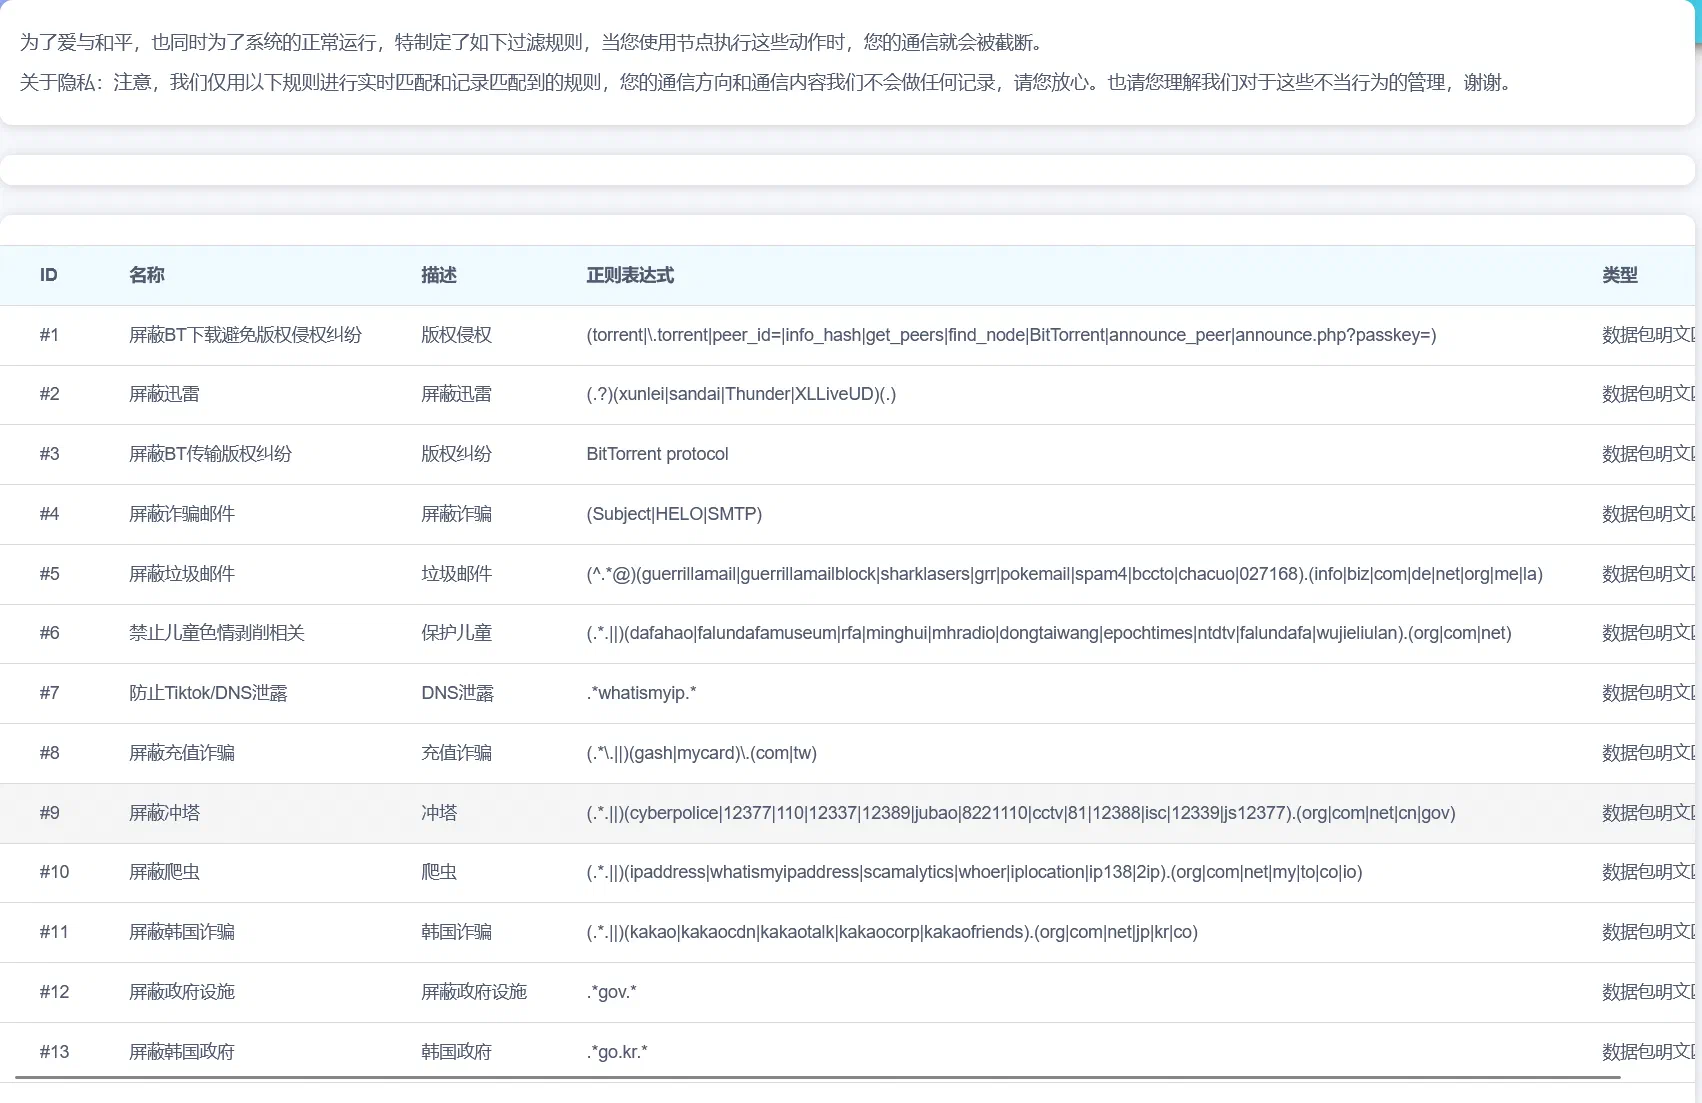Screen dimensions: 1702x1103
Task: Select rule #13 屏蔽韩国政府
Action: click(x=181, y=1052)
